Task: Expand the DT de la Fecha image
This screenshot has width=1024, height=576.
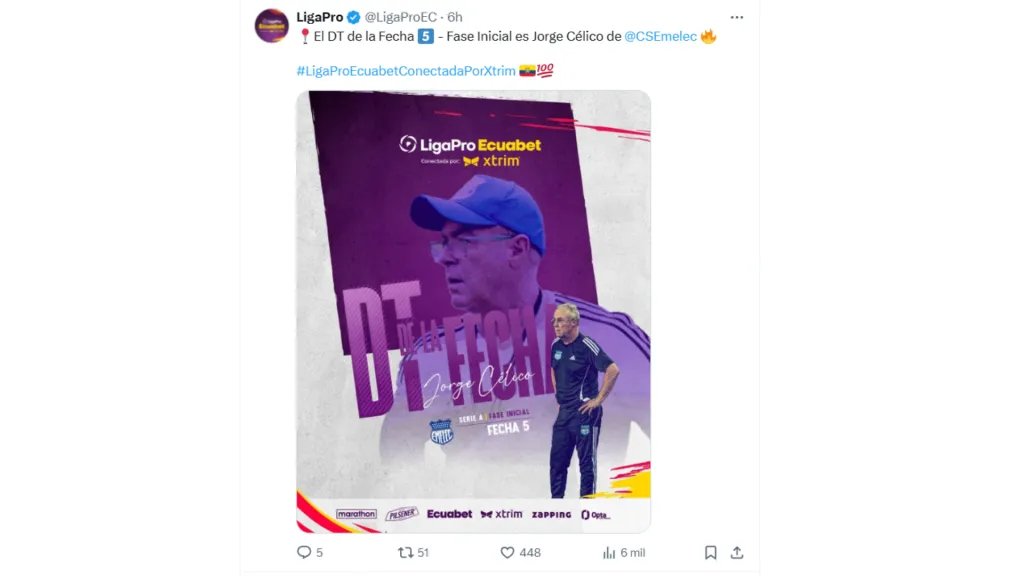Action: click(473, 312)
